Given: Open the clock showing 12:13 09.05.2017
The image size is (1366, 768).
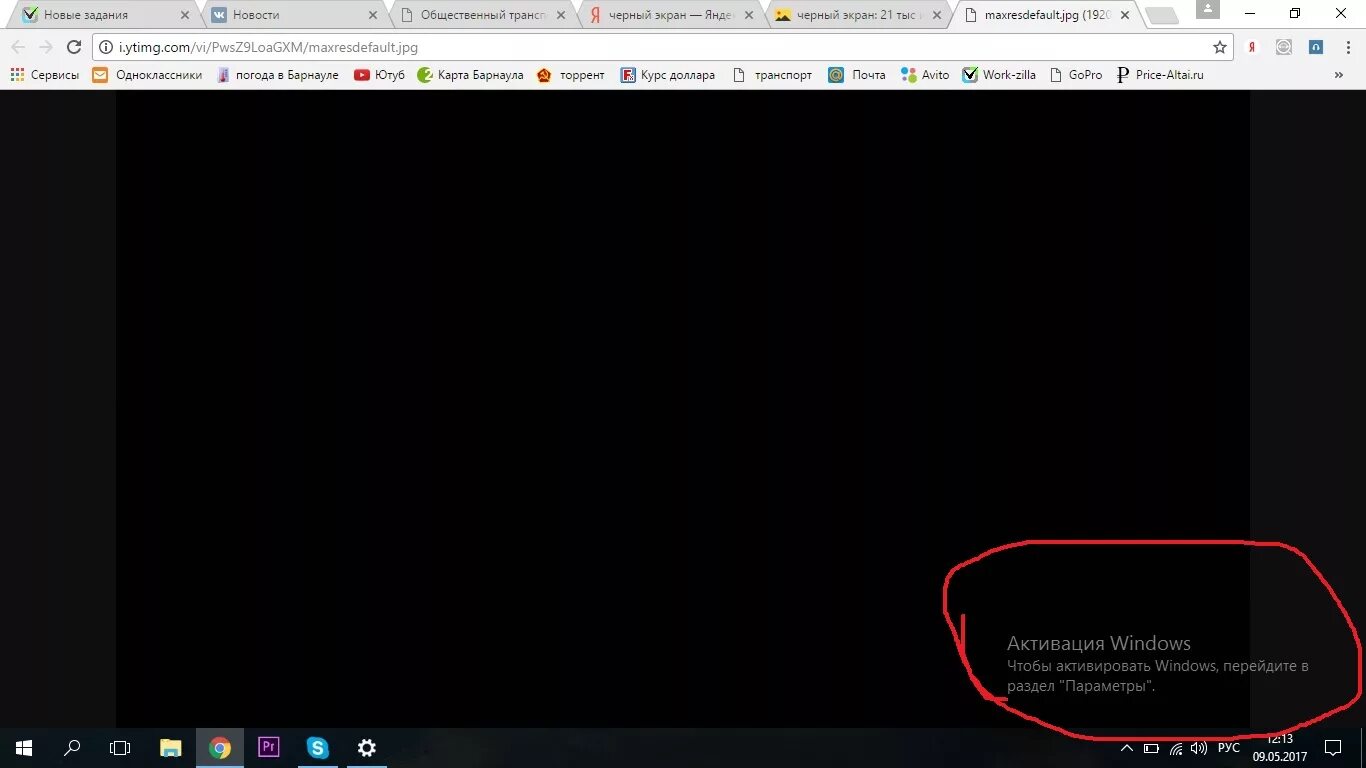Looking at the screenshot, I should point(1281,748).
